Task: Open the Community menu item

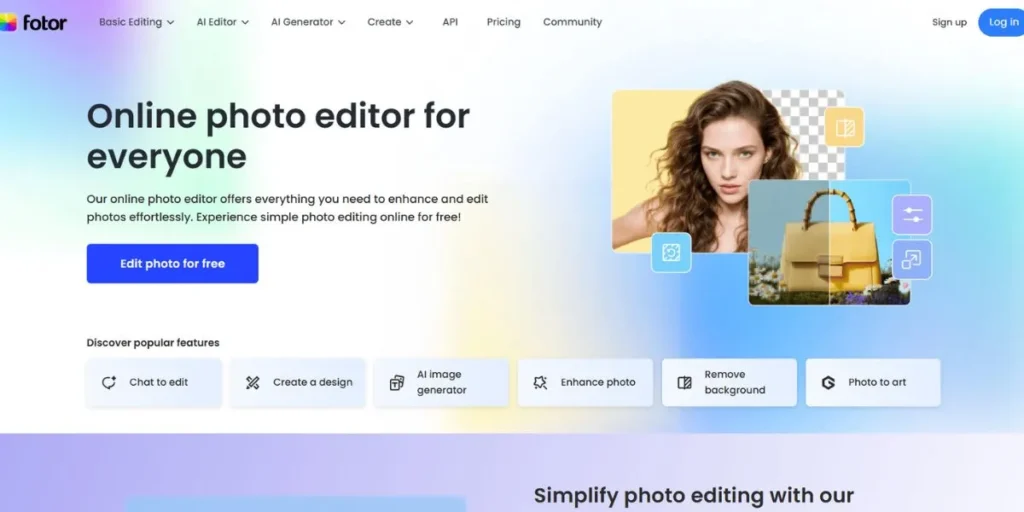Action: pos(572,22)
